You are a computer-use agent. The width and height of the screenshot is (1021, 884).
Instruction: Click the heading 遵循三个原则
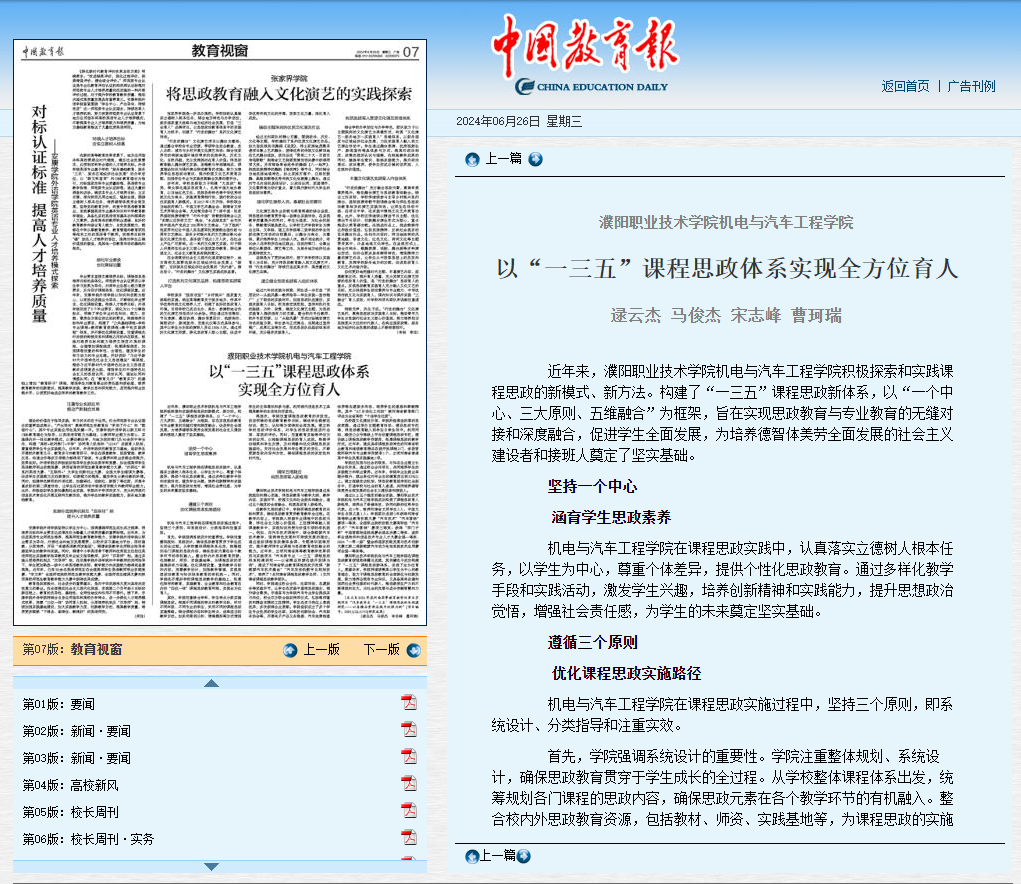[593, 642]
